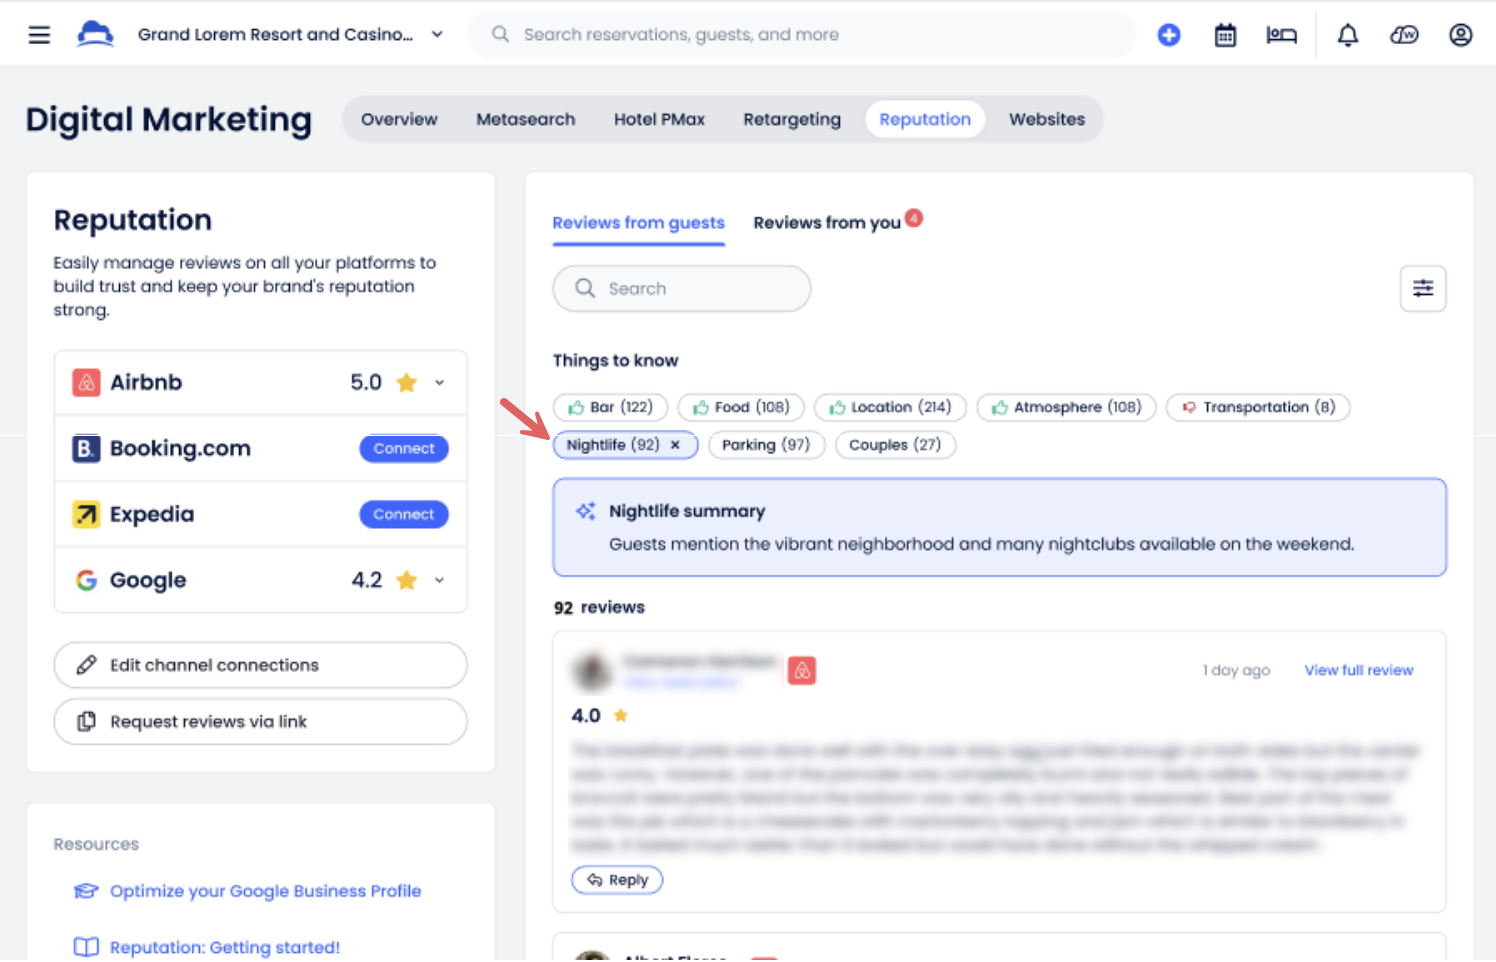Click the Airbnb source icon on review
This screenshot has width=1496, height=962.
[x=801, y=671]
